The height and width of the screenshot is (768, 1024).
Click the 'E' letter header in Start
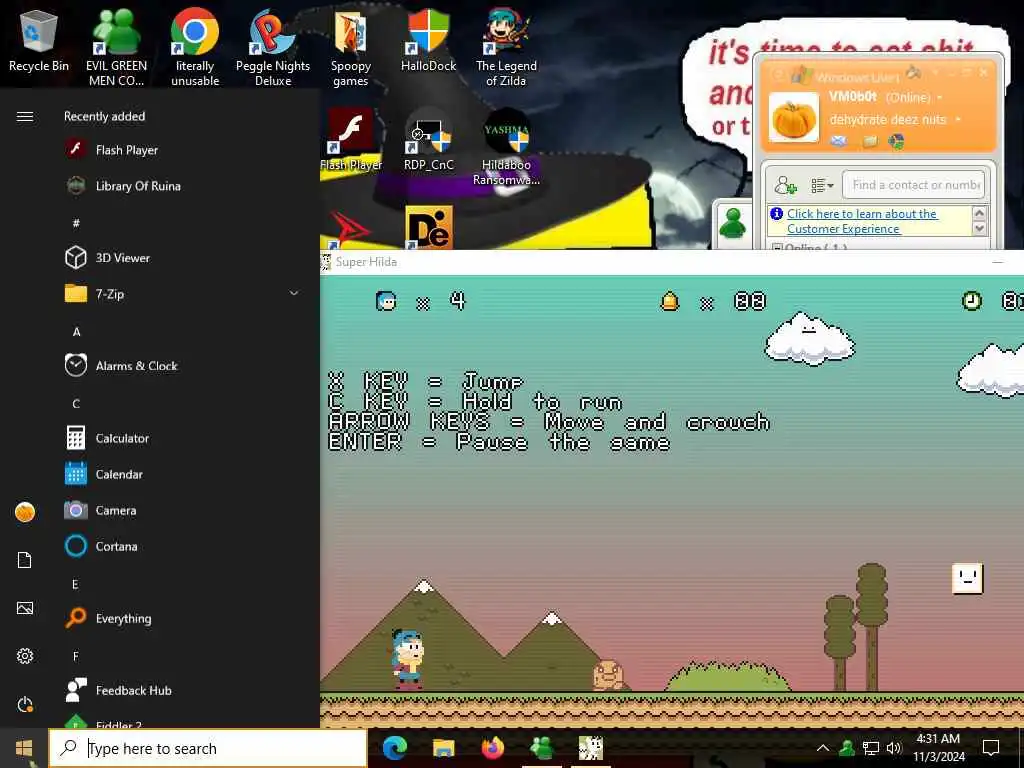coord(76,584)
